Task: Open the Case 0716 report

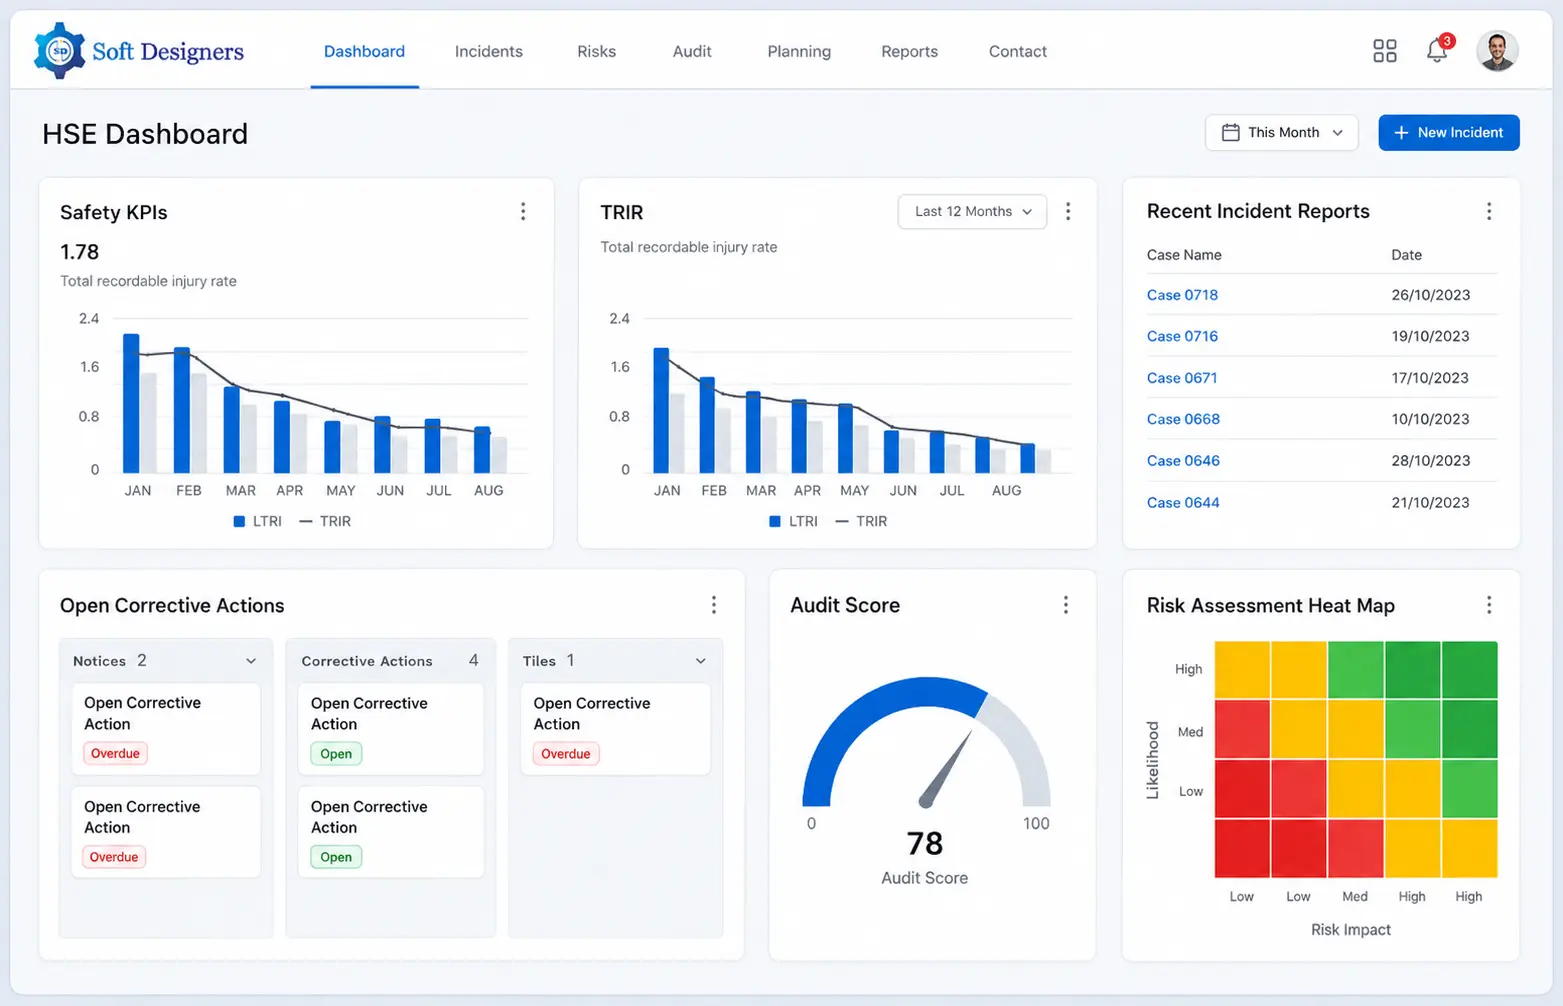Action: click(1182, 336)
